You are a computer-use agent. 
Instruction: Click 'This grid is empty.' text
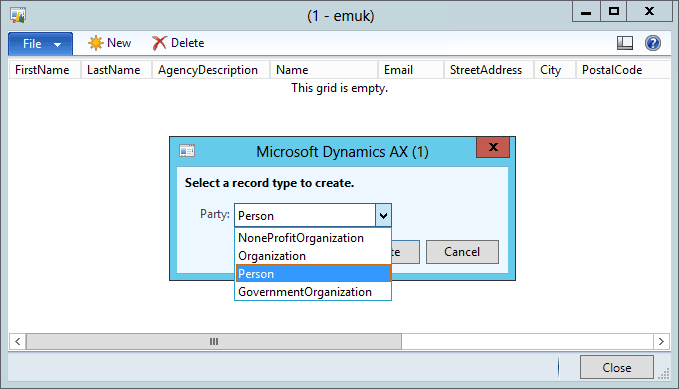point(340,88)
